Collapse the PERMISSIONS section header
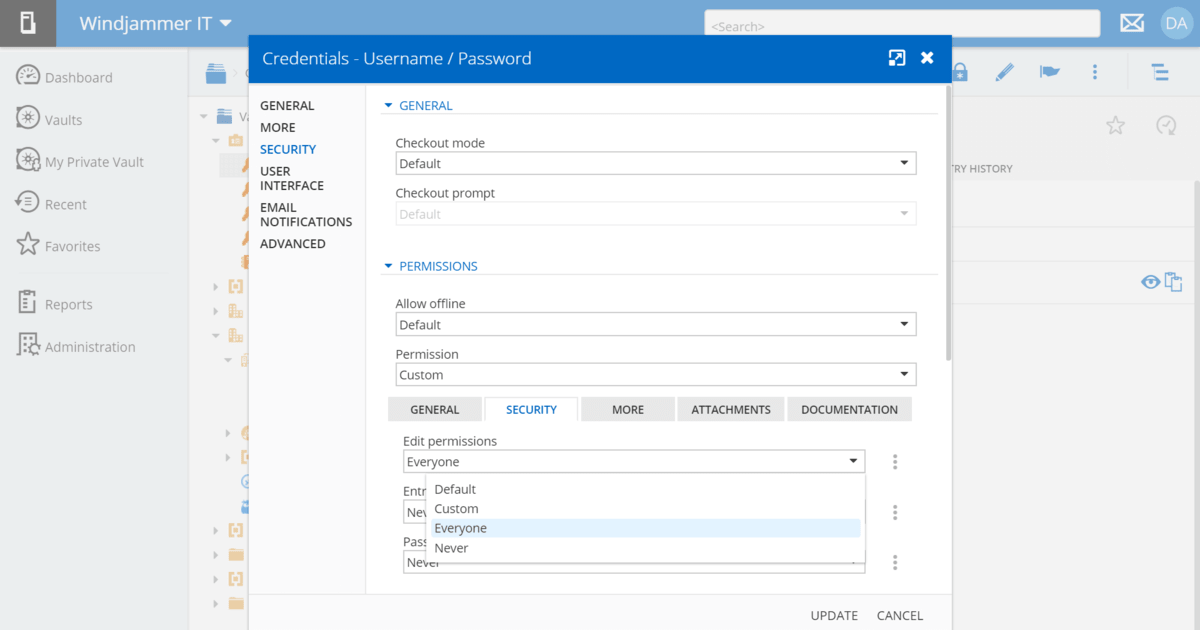Viewport: 1200px width, 630px height. (x=431, y=266)
